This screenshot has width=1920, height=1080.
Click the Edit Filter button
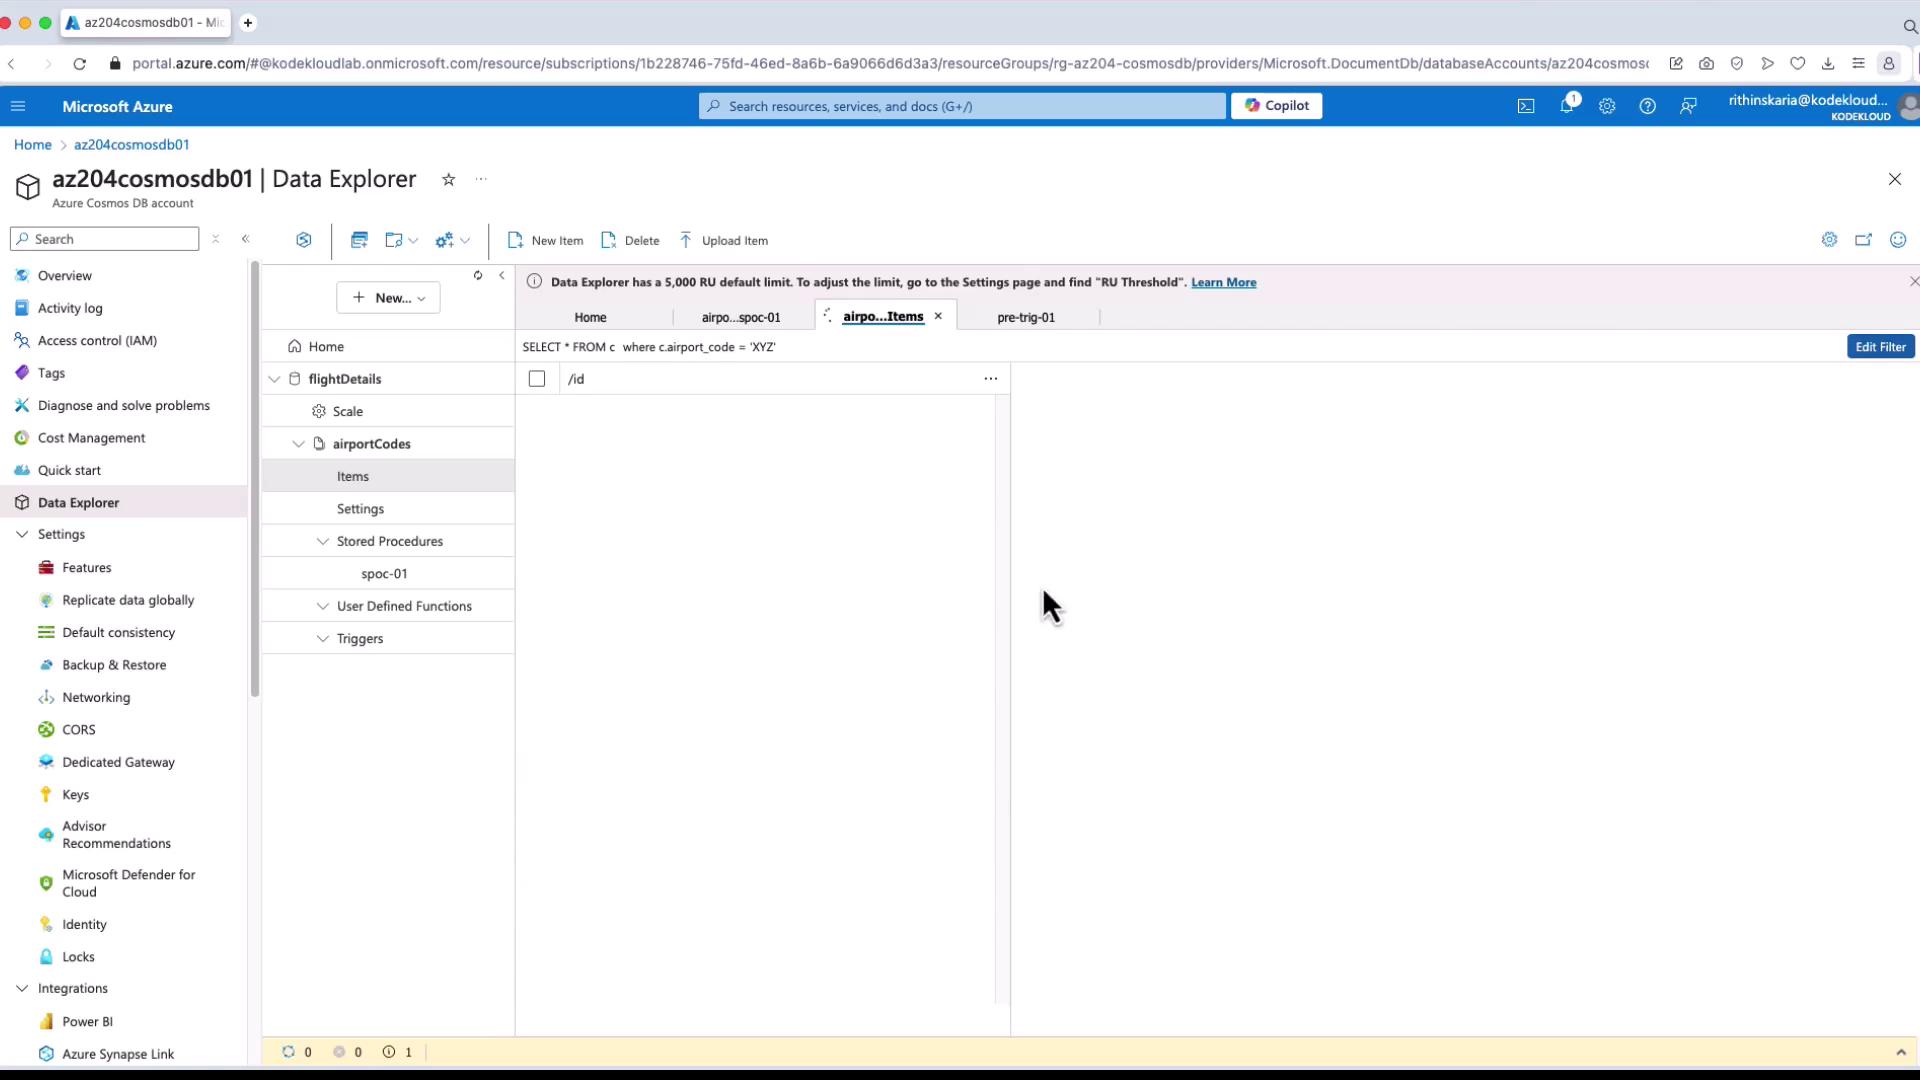(1880, 347)
